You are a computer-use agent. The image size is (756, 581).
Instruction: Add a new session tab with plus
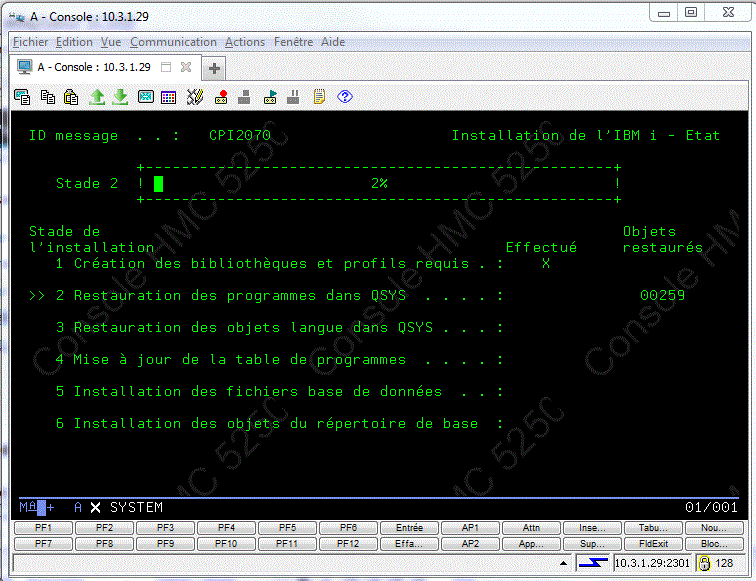[214, 69]
